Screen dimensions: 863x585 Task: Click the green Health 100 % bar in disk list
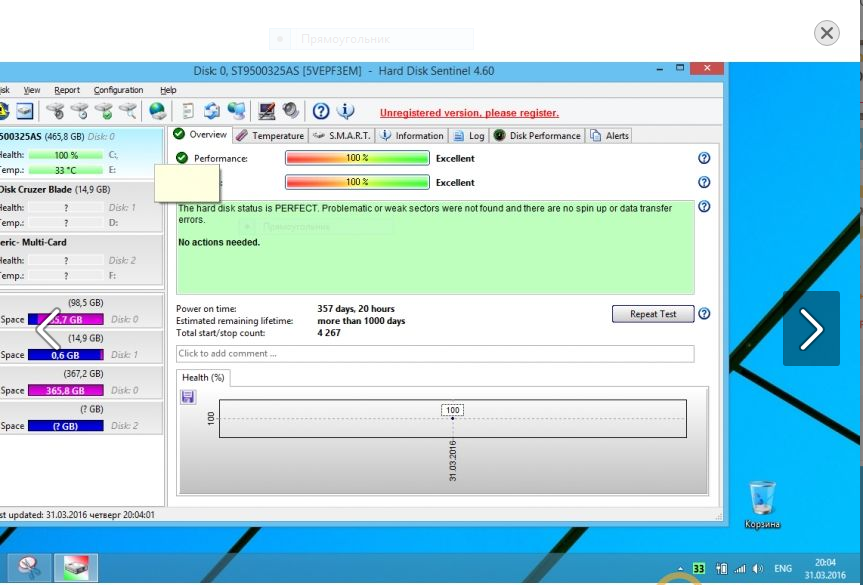(65, 155)
